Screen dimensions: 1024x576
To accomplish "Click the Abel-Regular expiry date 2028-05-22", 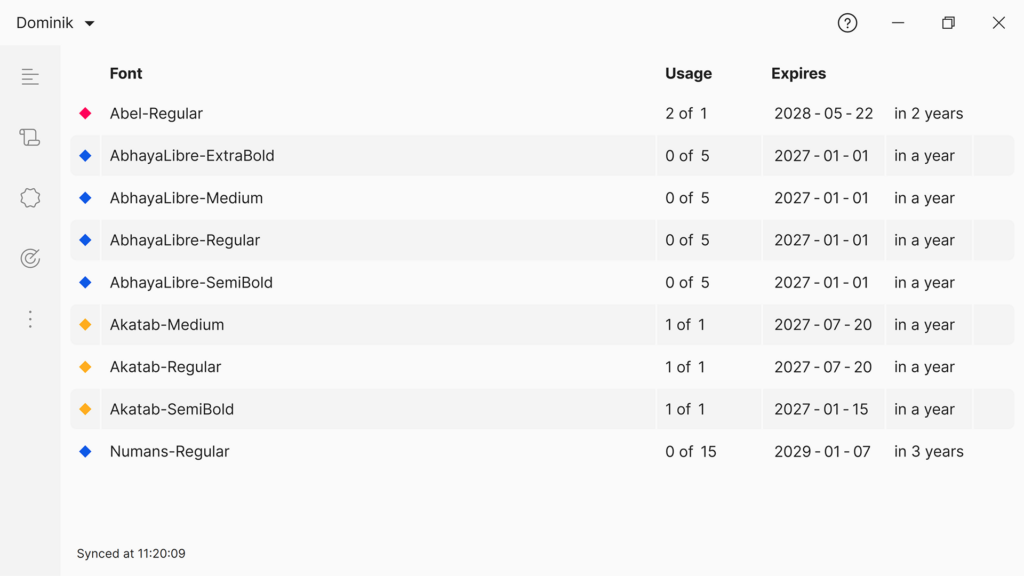I will (x=823, y=114).
